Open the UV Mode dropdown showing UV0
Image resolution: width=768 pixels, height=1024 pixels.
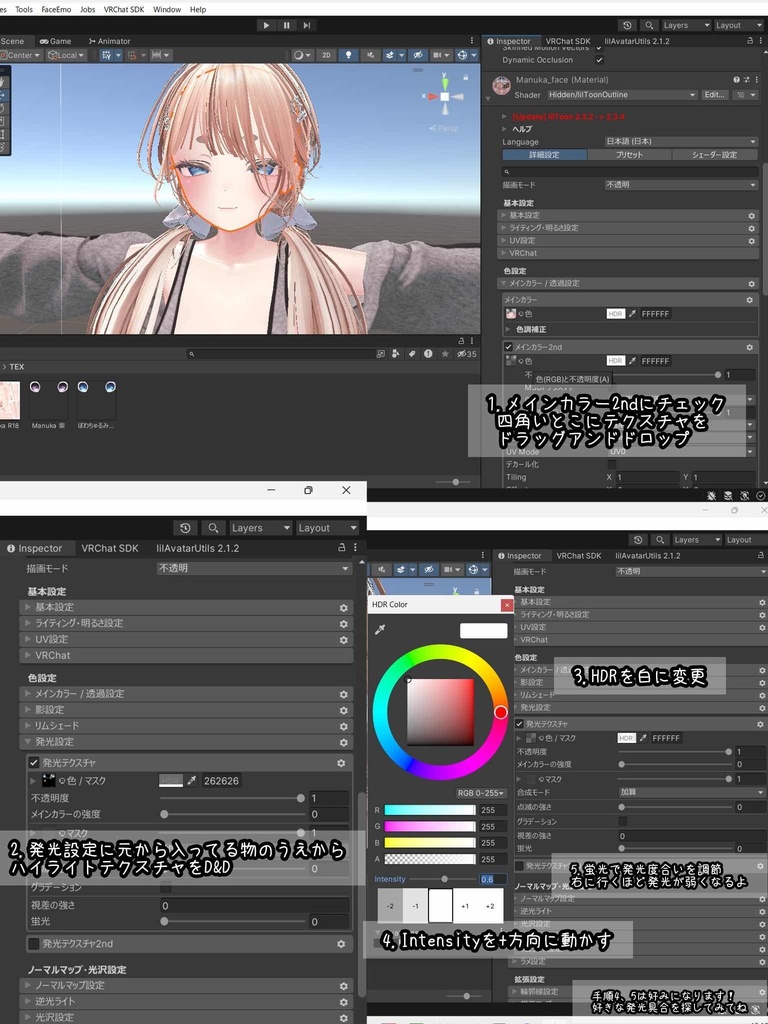pyautogui.click(x=681, y=452)
